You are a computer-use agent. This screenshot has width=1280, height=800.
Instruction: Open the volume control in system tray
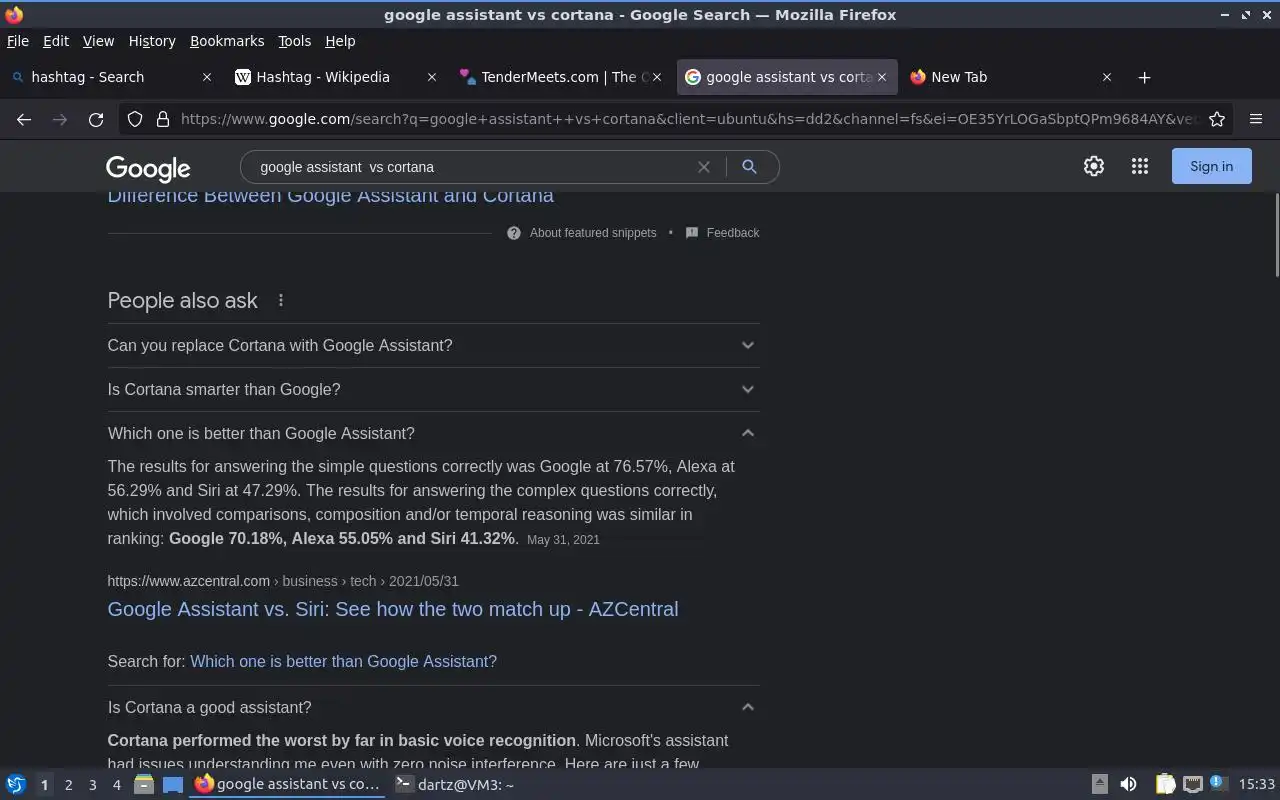[1128, 785]
